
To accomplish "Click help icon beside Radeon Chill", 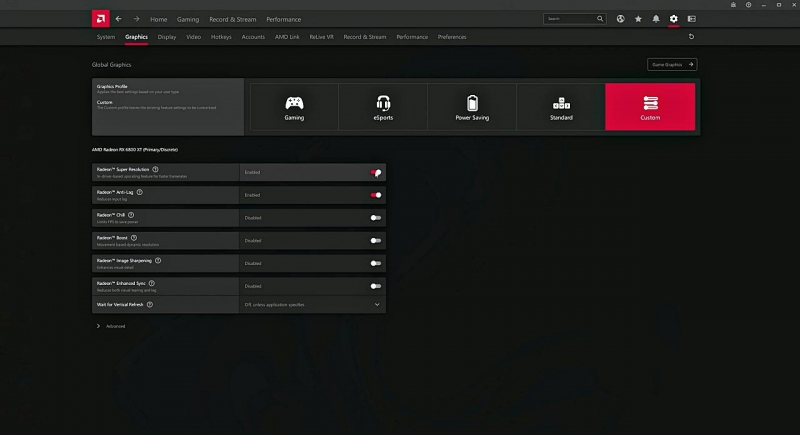I will pyautogui.click(x=128, y=214).
